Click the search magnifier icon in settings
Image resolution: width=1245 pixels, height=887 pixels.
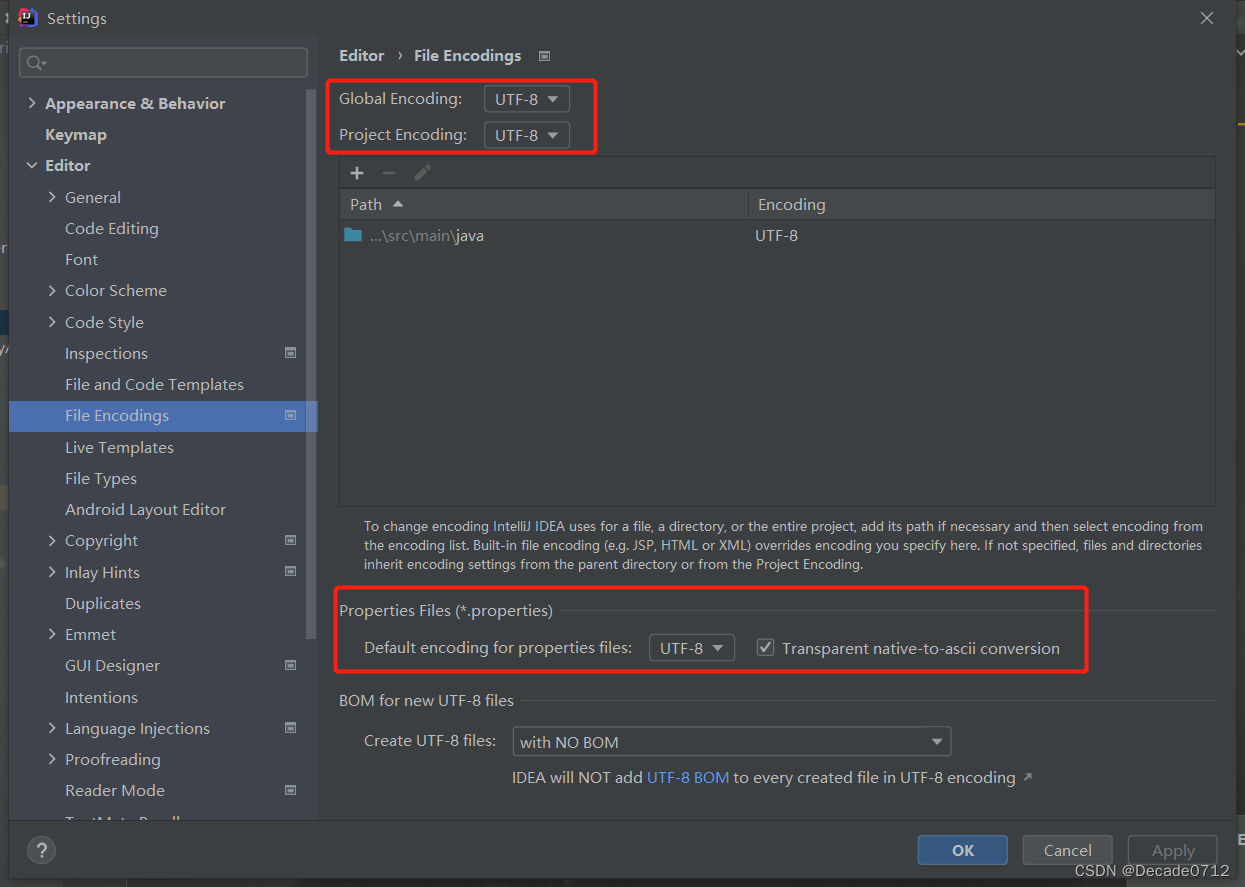pos(35,63)
